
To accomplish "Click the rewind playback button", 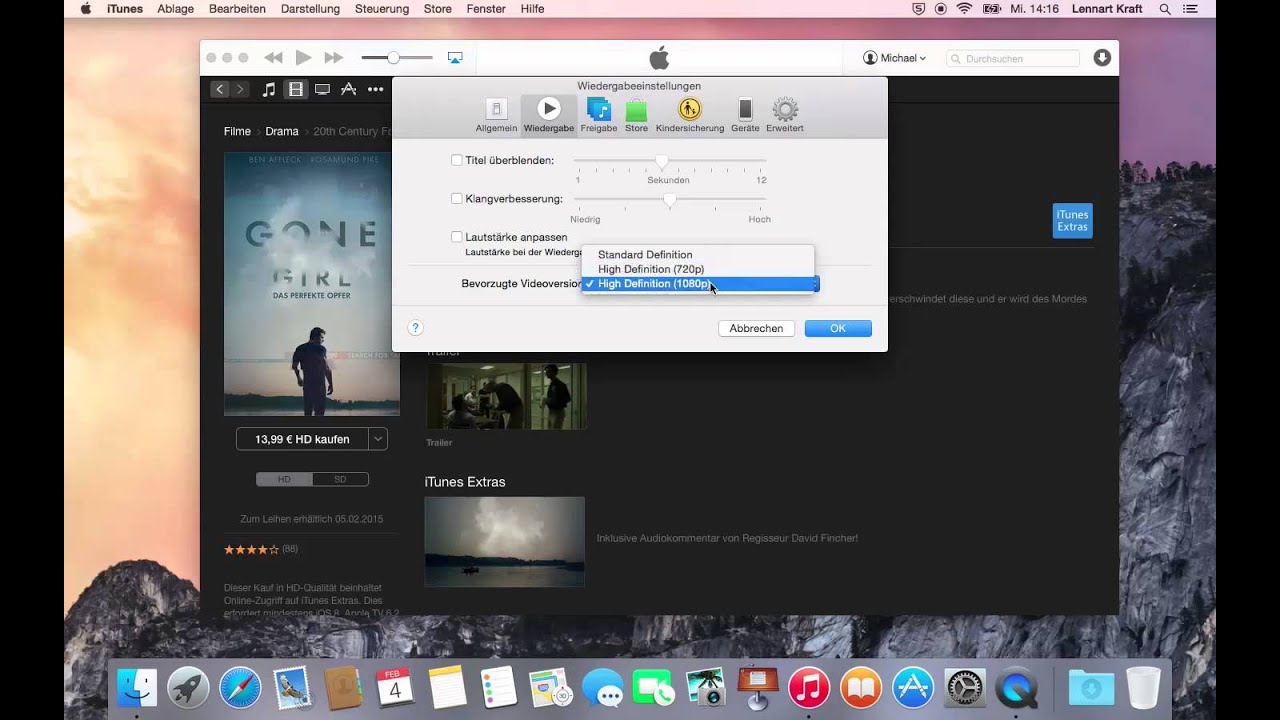I will point(273,58).
